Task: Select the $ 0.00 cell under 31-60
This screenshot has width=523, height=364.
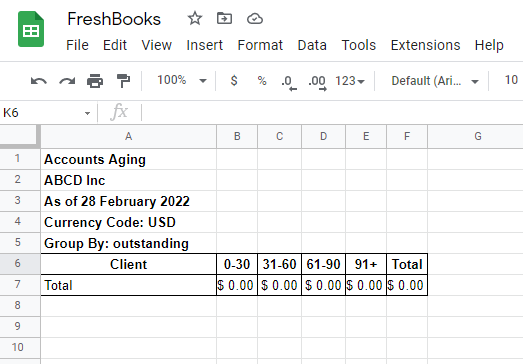Action: [280, 285]
